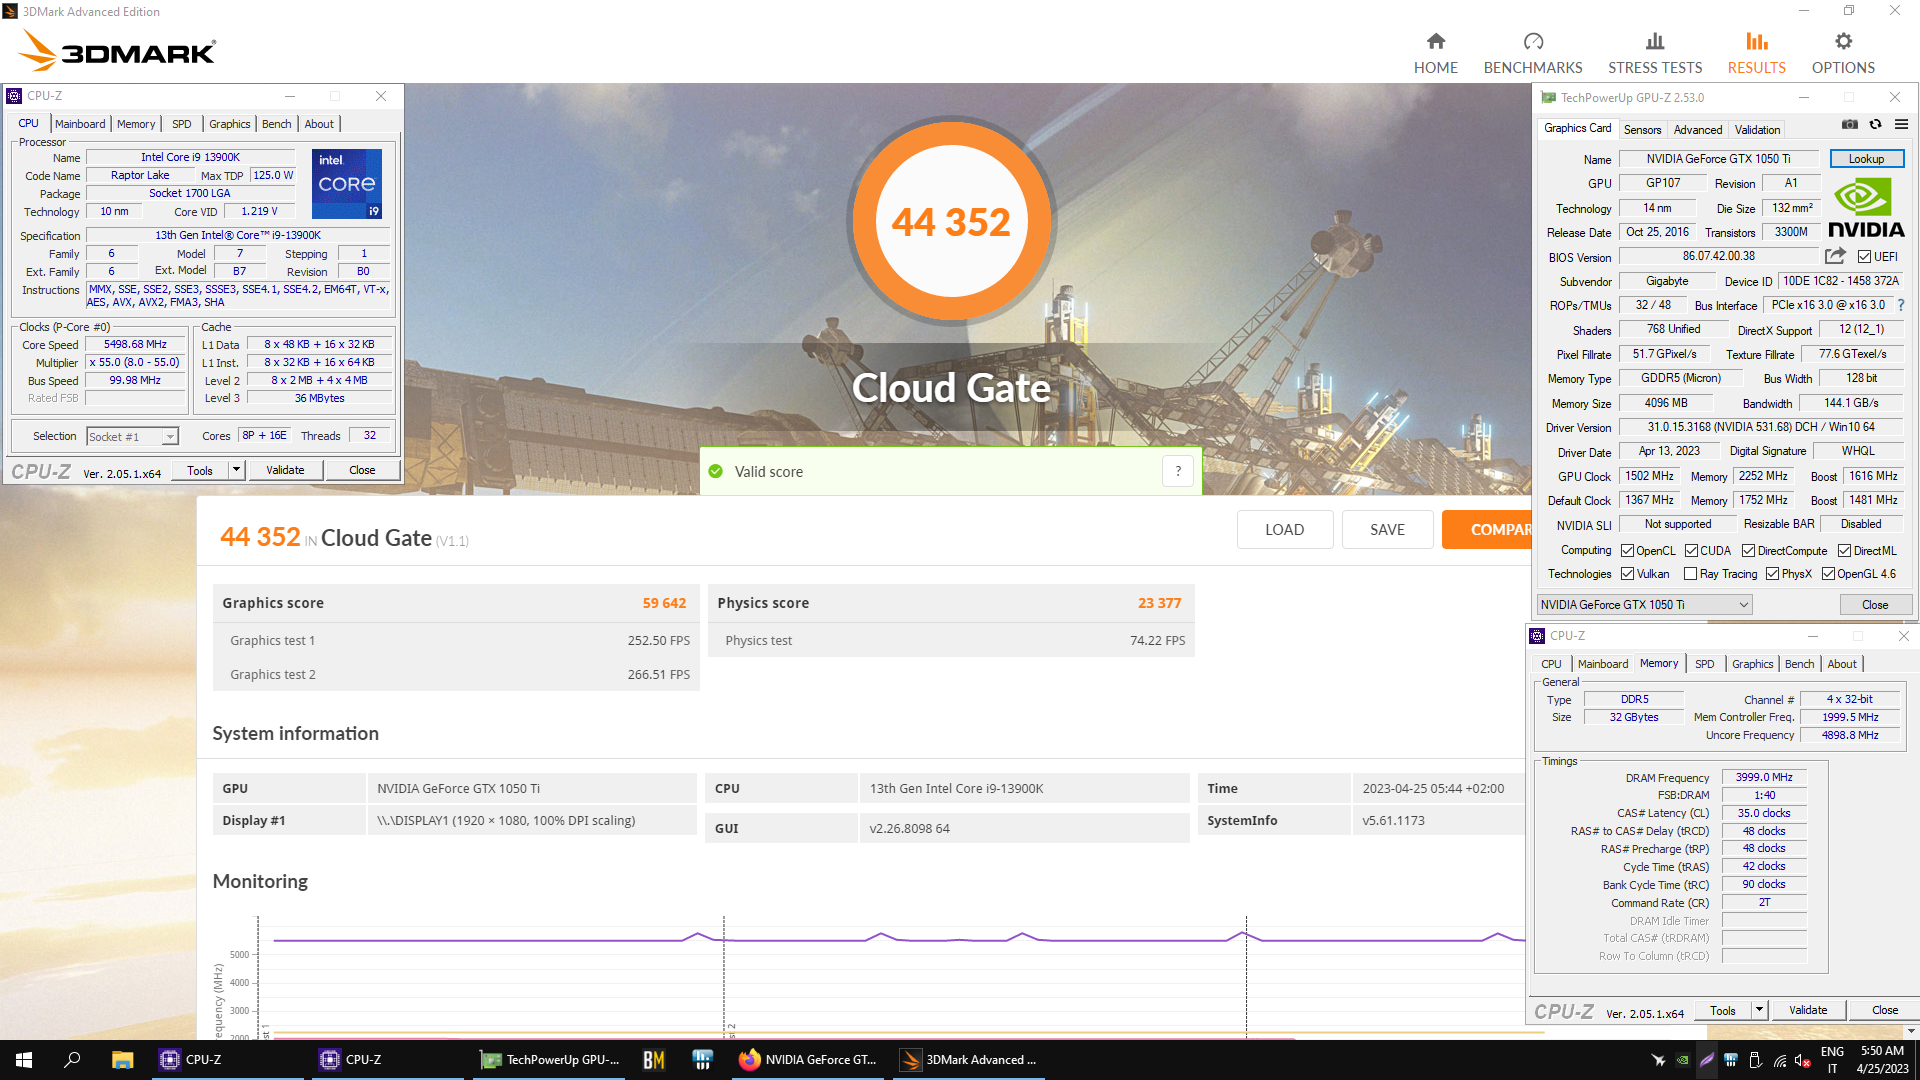Toggle the CUDA checkbox
1920x1080 pixels.
tap(1691, 551)
